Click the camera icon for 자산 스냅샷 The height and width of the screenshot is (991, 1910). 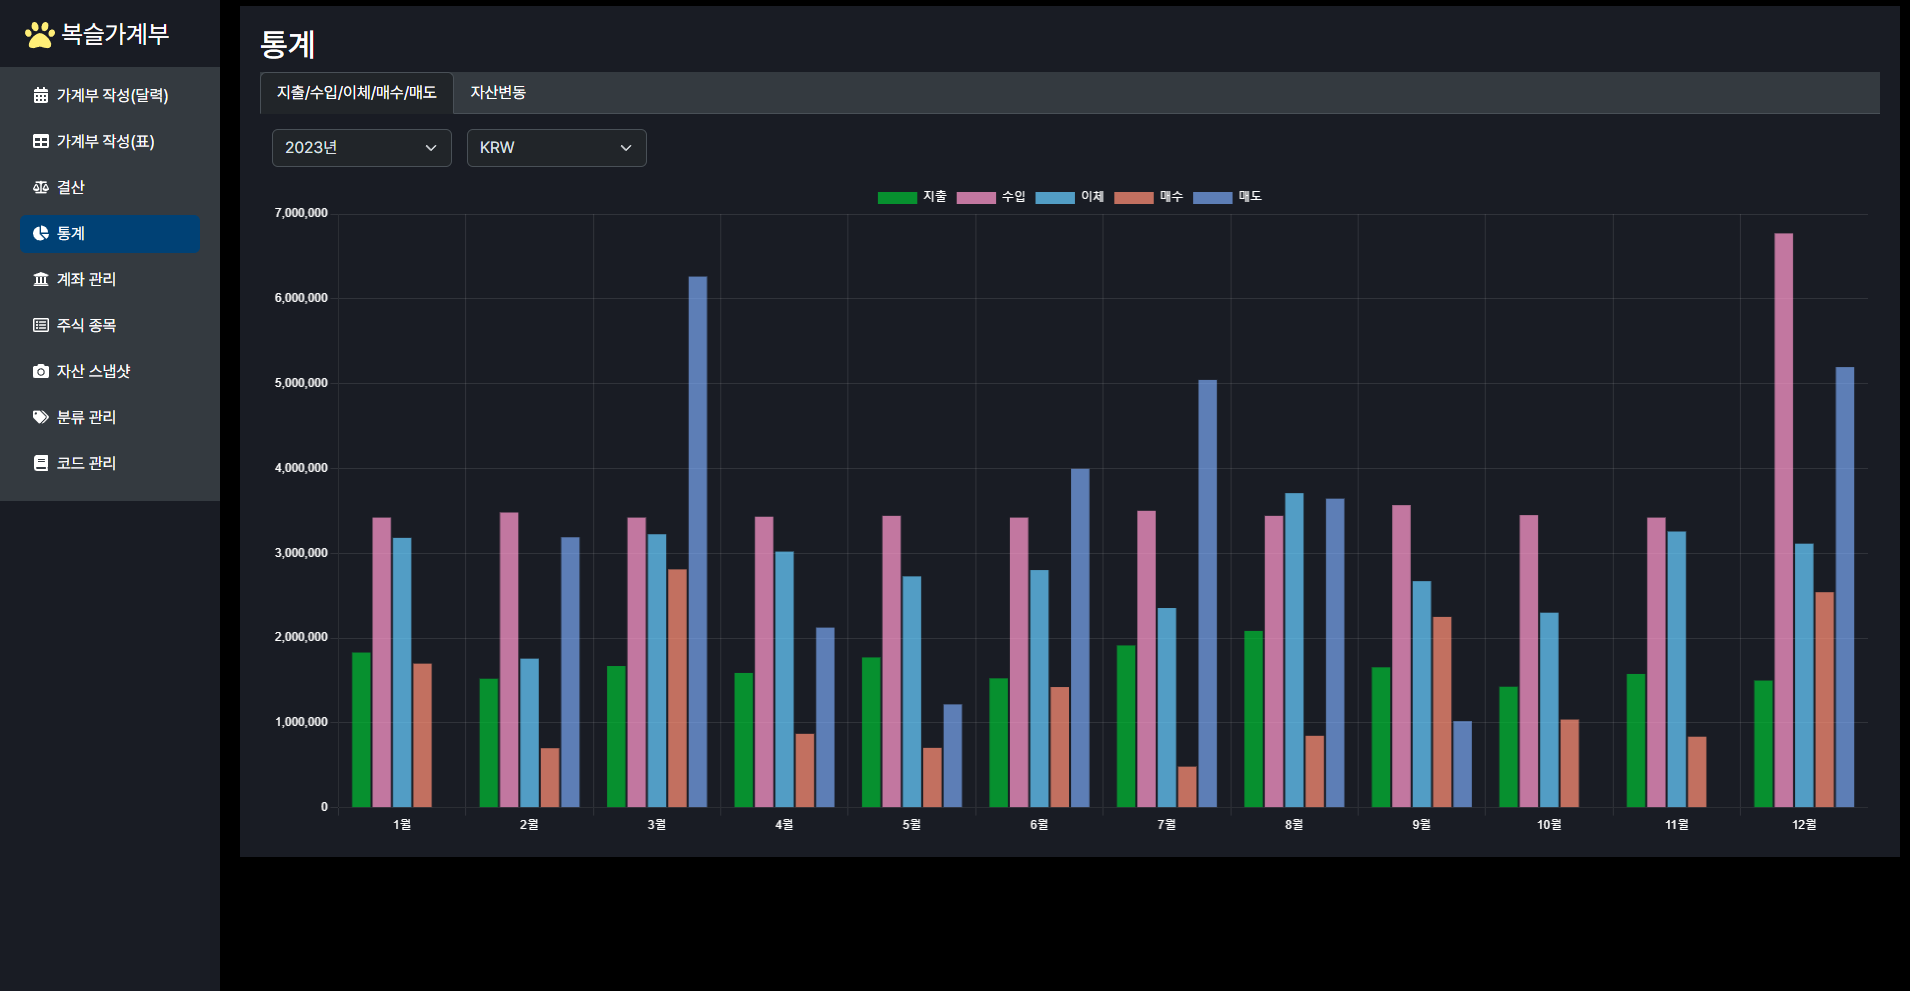click(x=41, y=371)
